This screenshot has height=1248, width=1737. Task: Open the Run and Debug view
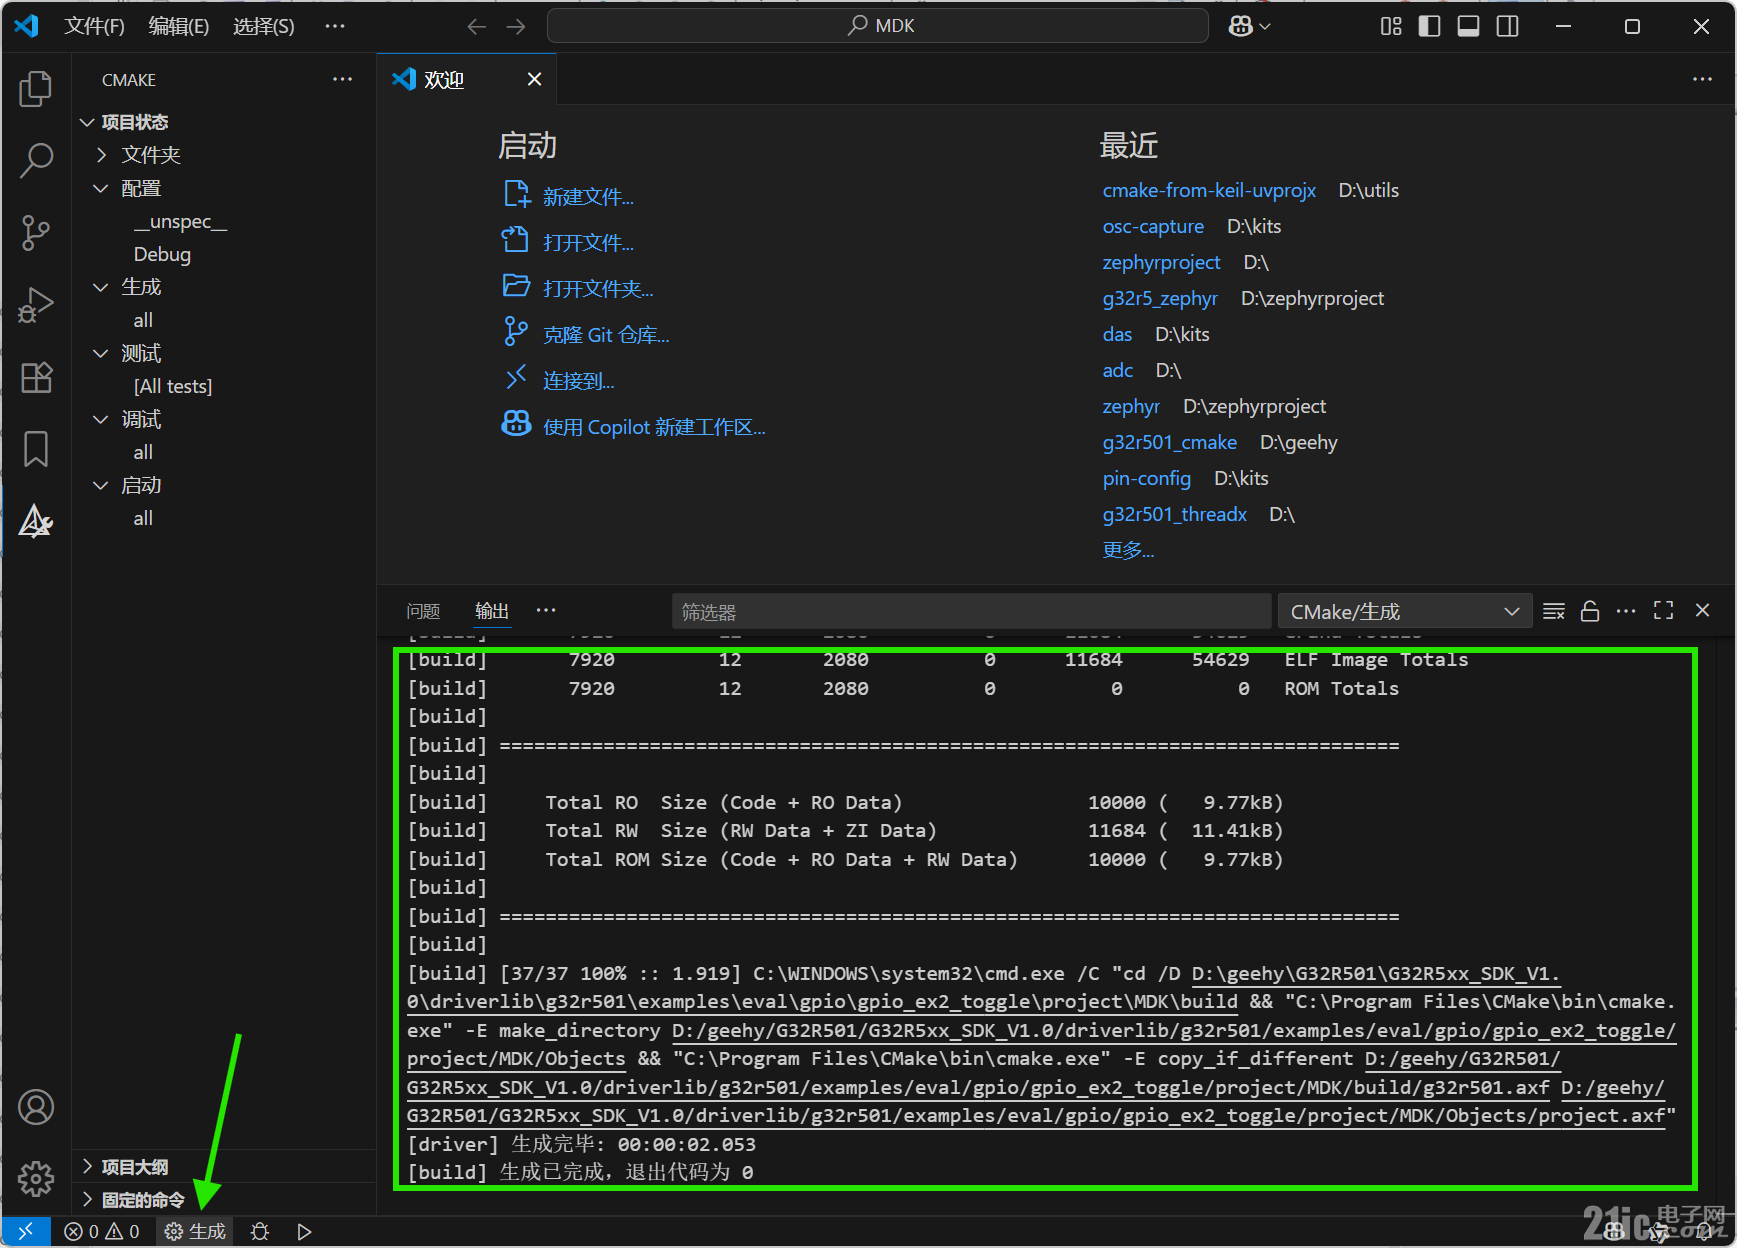(x=37, y=305)
